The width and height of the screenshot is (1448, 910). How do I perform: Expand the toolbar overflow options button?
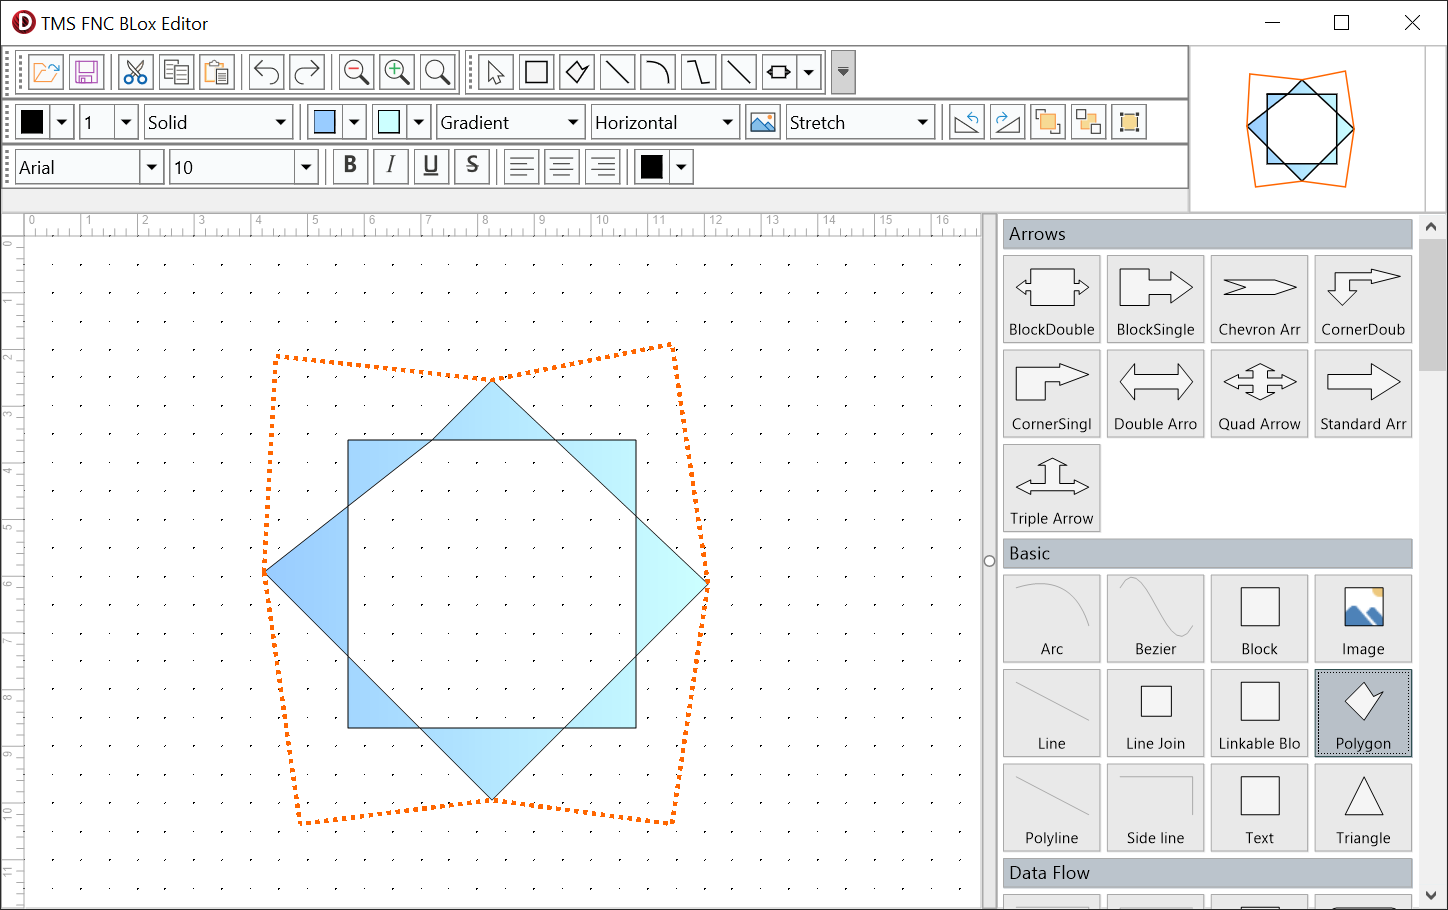click(843, 72)
